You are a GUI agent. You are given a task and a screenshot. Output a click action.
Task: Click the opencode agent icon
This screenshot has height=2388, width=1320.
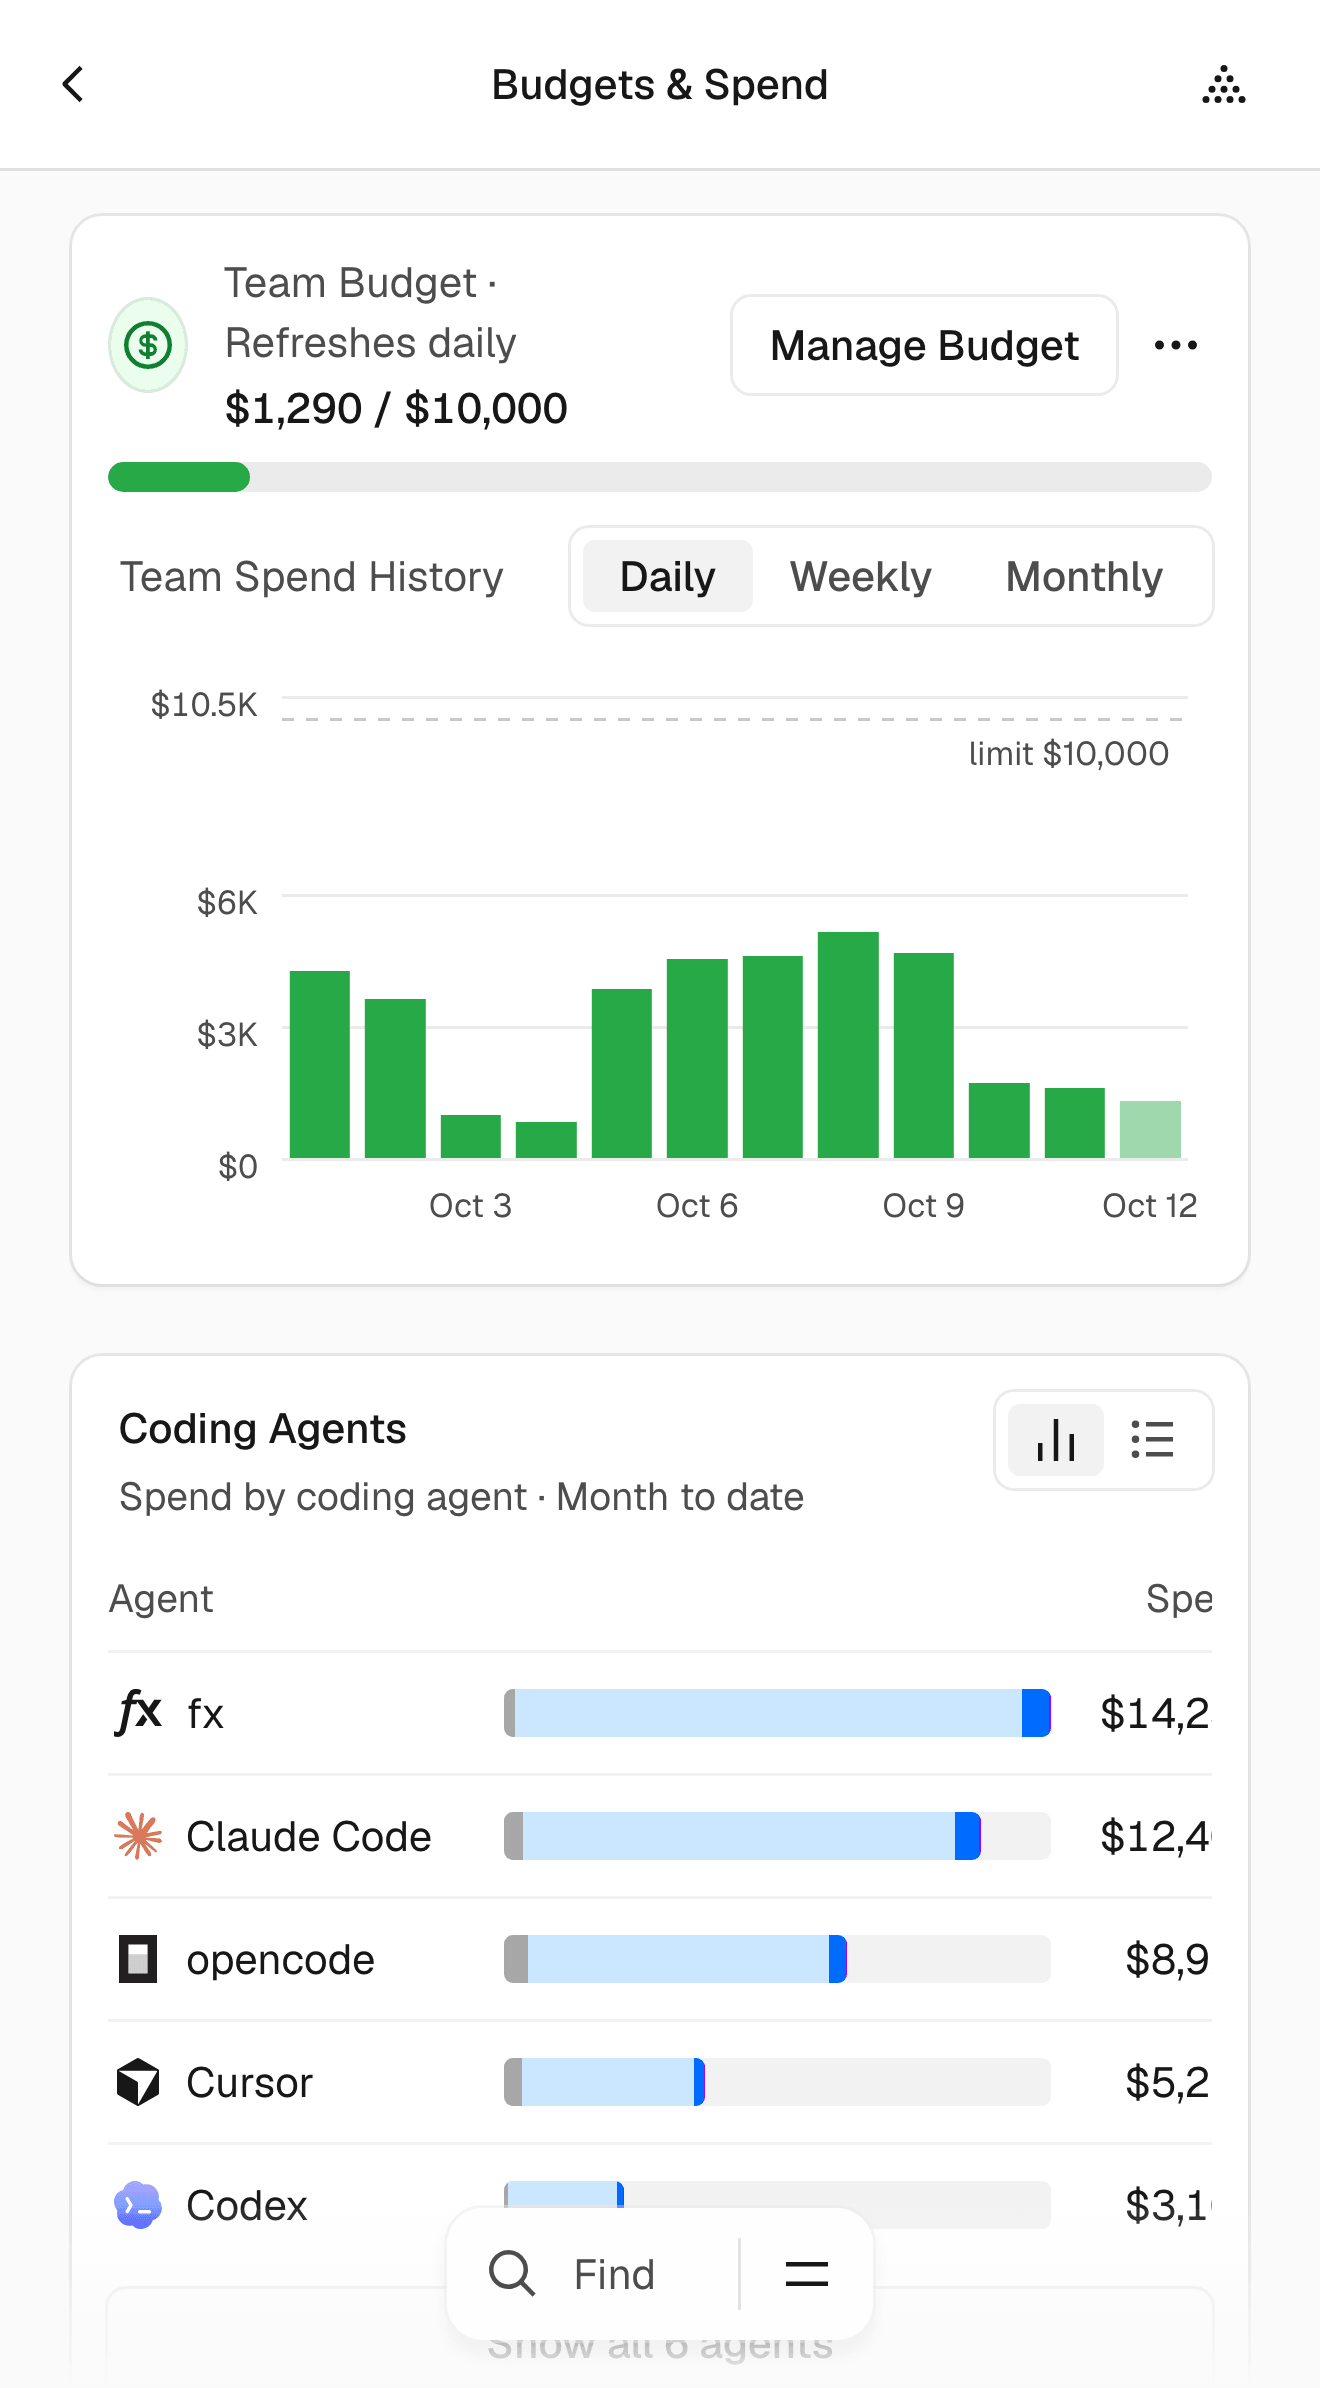[x=138, y=1959]
